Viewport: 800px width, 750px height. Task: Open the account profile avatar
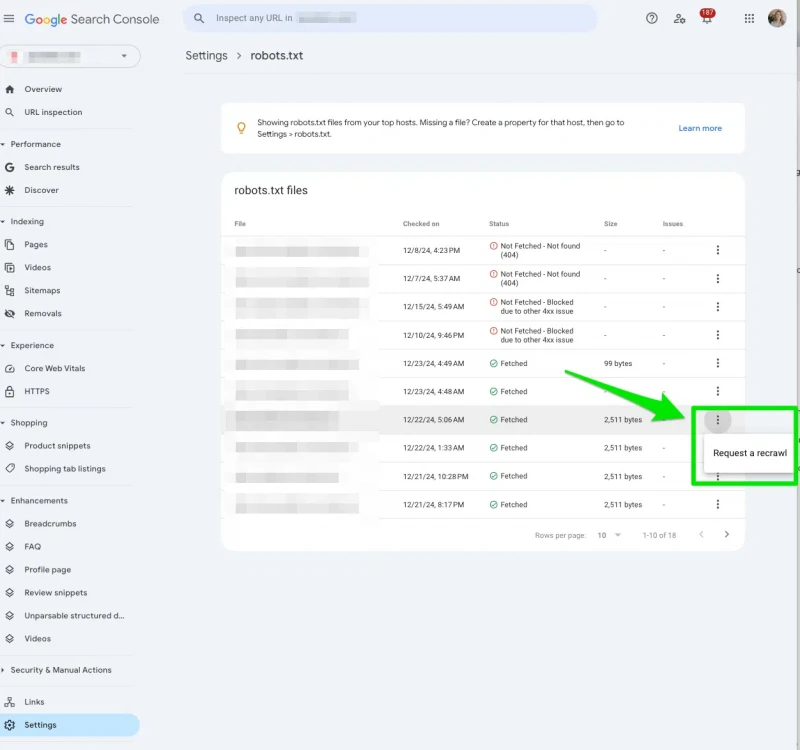click(x=777, y=18)
